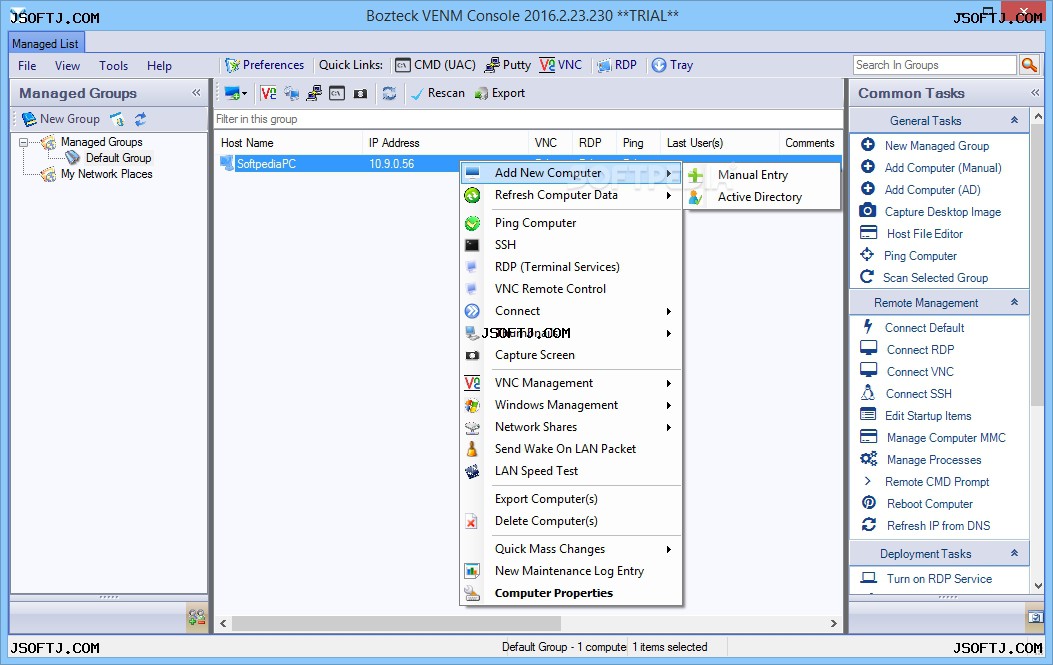Click the SoftpediaPC computer icon in the host list

[x=227, y=163]
